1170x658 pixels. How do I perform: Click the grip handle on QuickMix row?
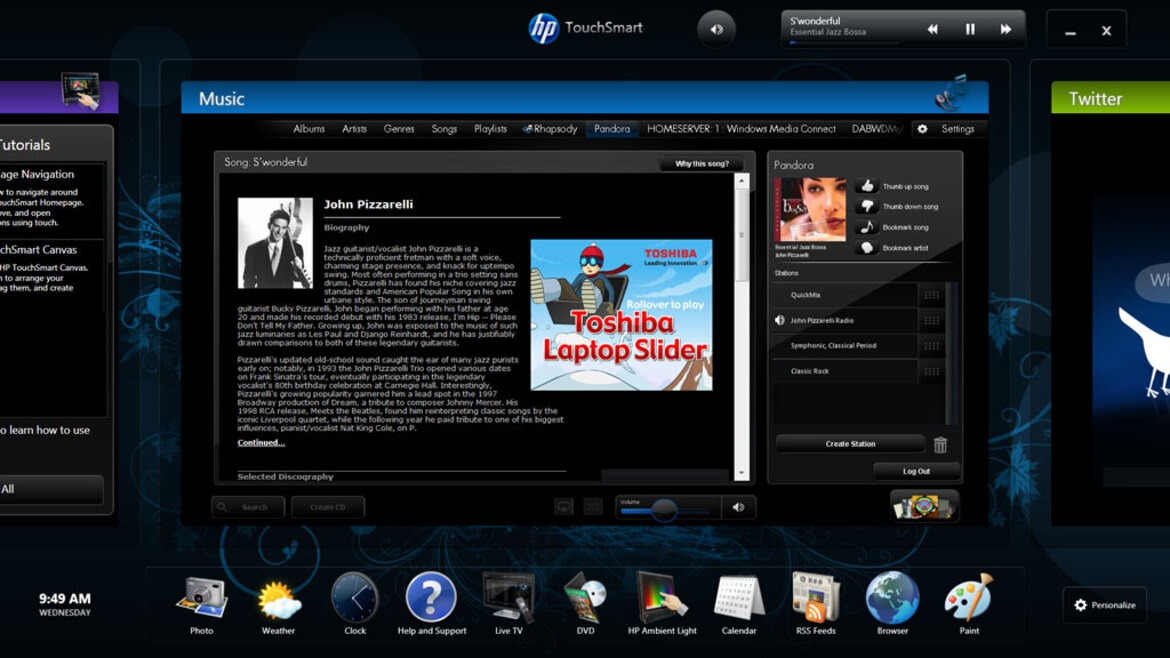click(931, 295)
